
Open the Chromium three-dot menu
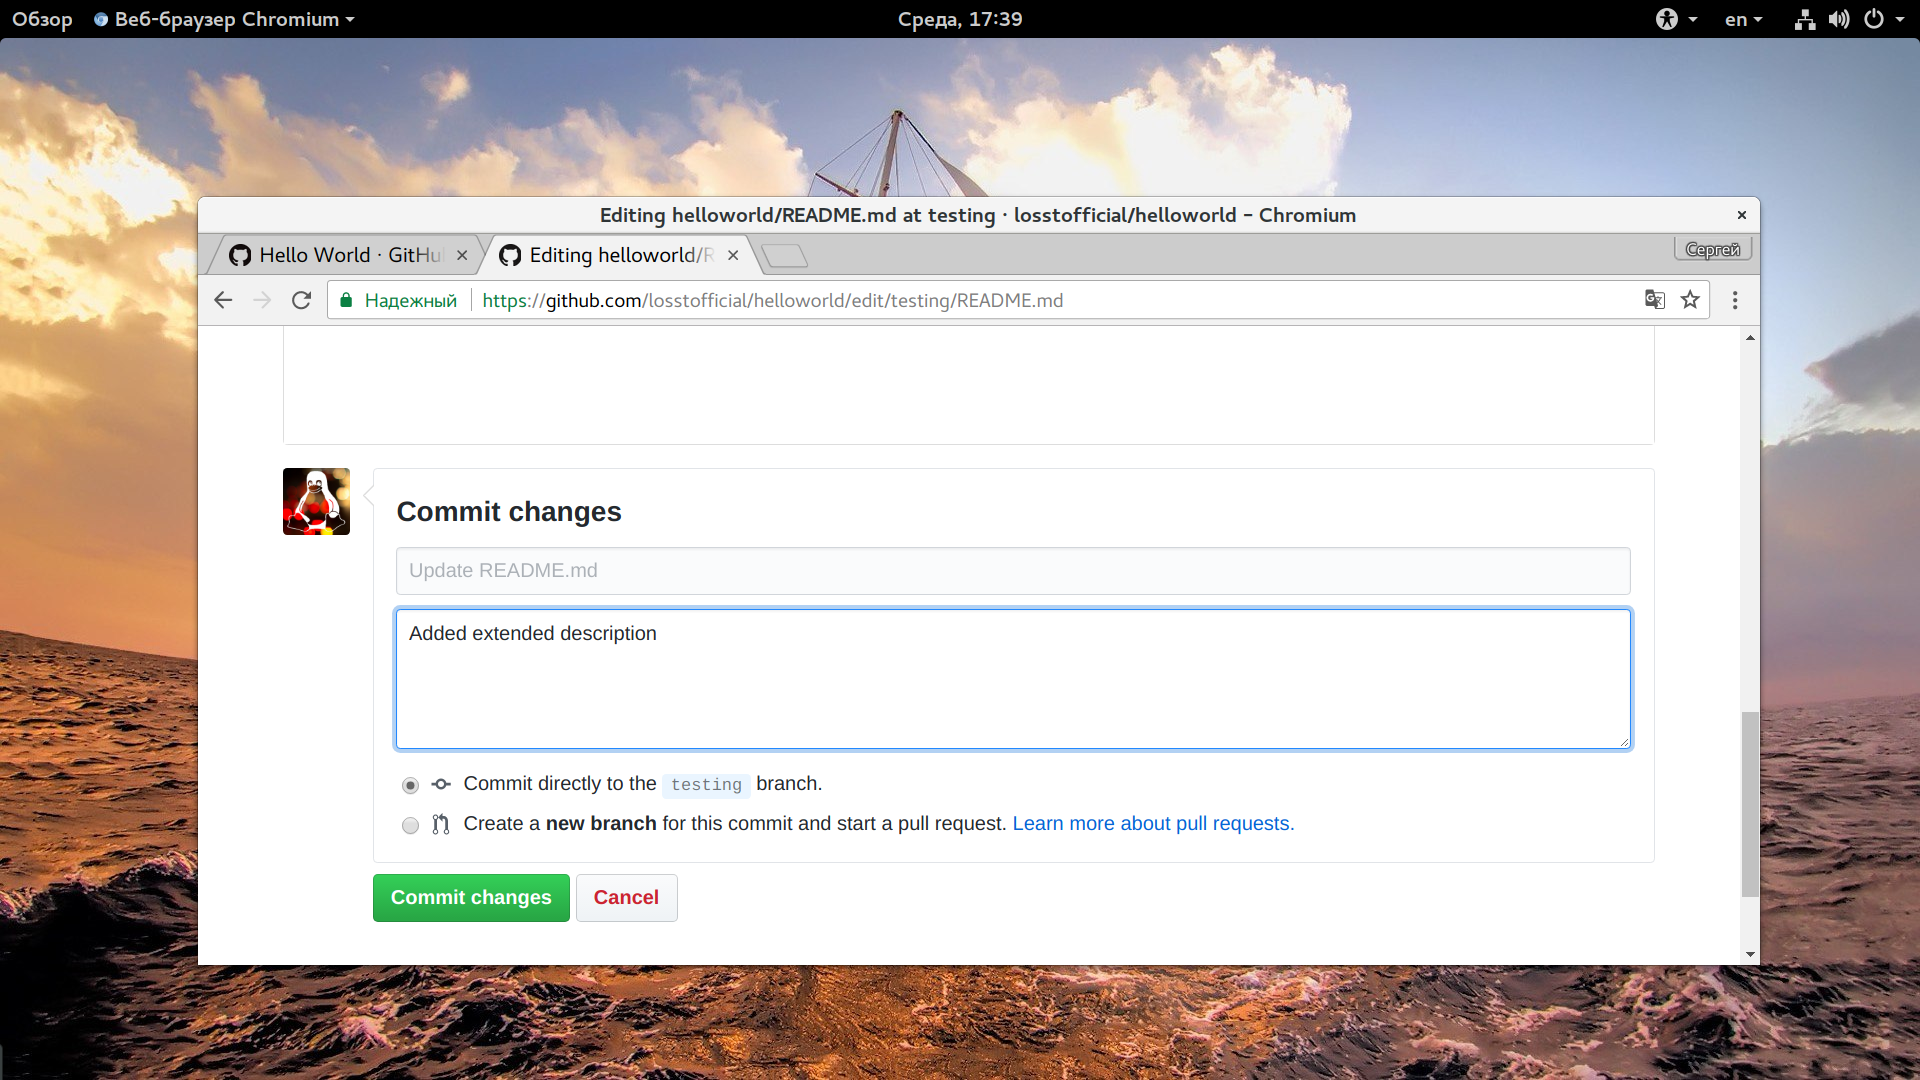pyautogui.click(x=1735, y=300)
